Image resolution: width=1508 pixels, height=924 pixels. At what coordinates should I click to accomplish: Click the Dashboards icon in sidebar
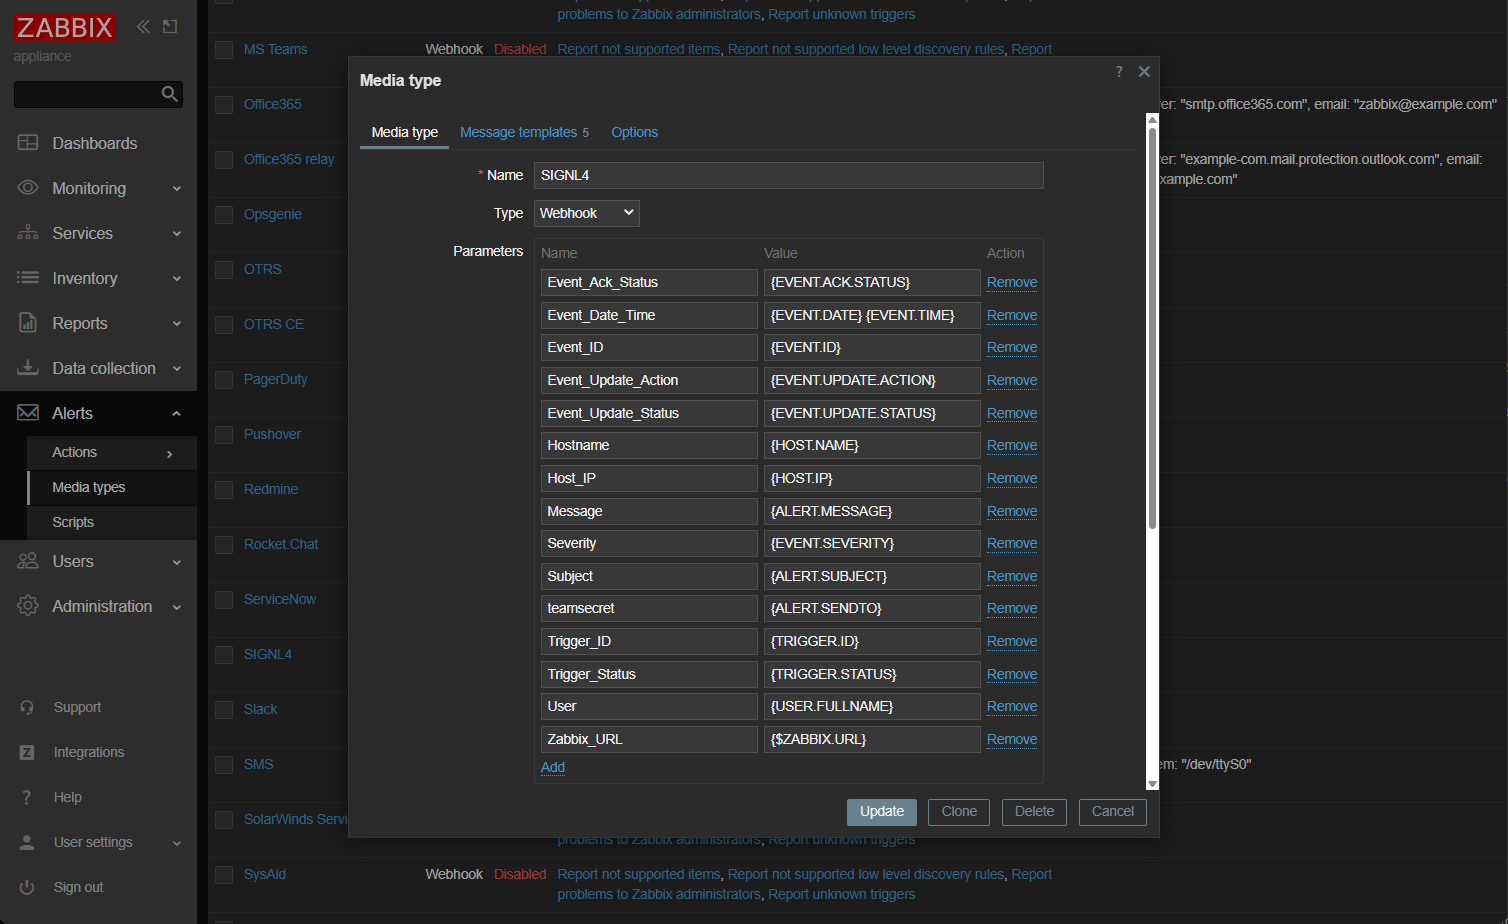click(28, 143)
